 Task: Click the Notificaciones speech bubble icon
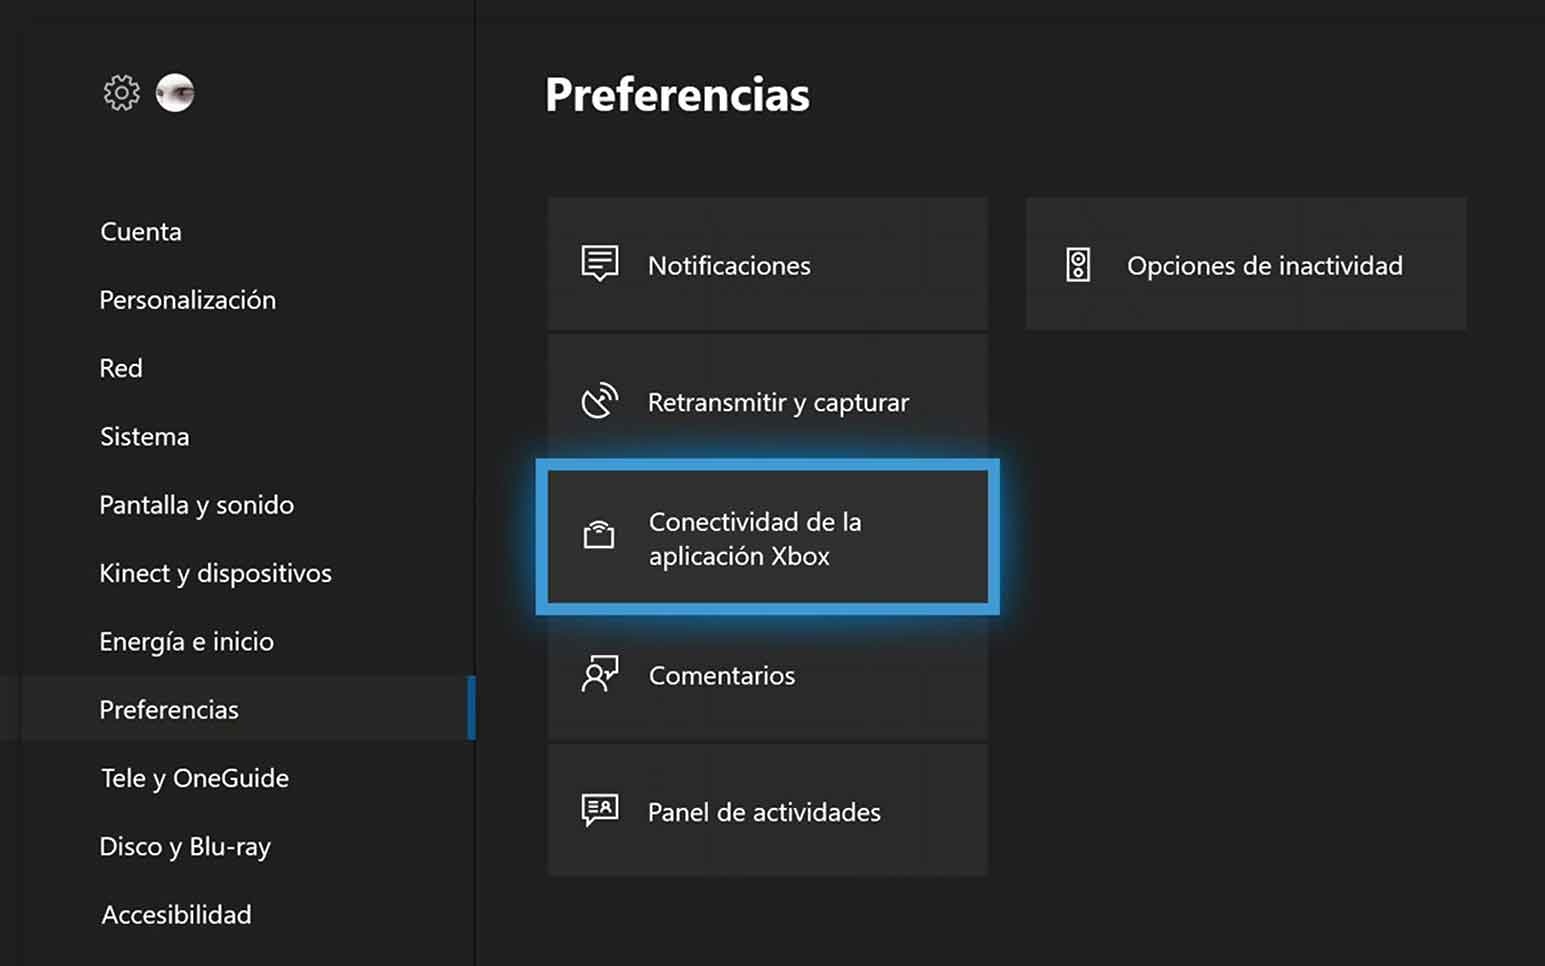(x=600, y=264)
